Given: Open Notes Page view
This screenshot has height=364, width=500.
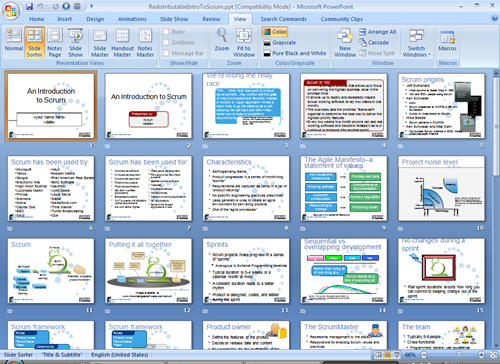Looking at the screenshot, I should (x=55, y=42).
